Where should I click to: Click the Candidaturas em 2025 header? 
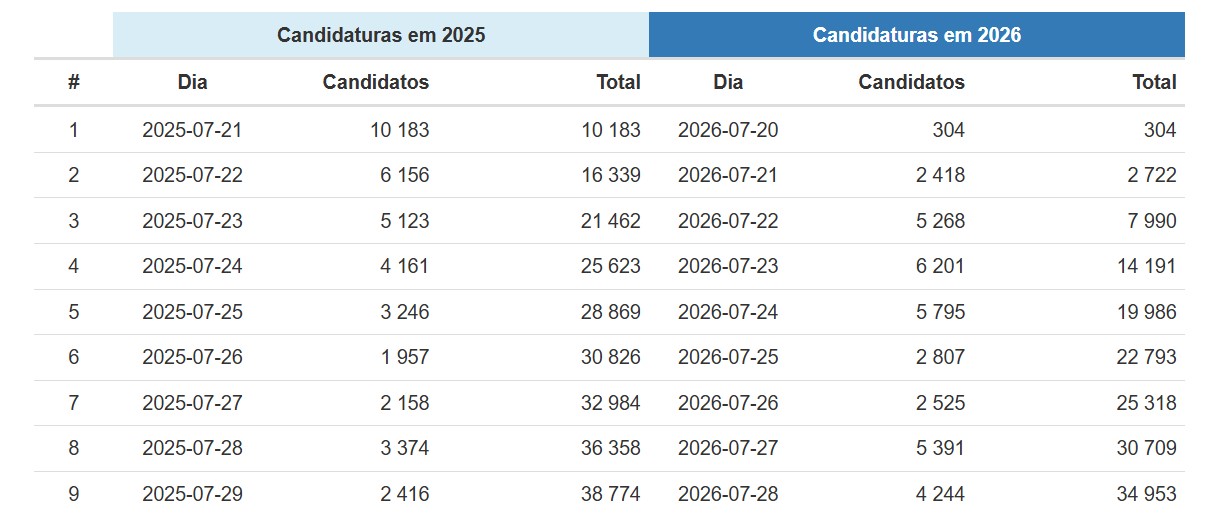click(x=381, y=35)
